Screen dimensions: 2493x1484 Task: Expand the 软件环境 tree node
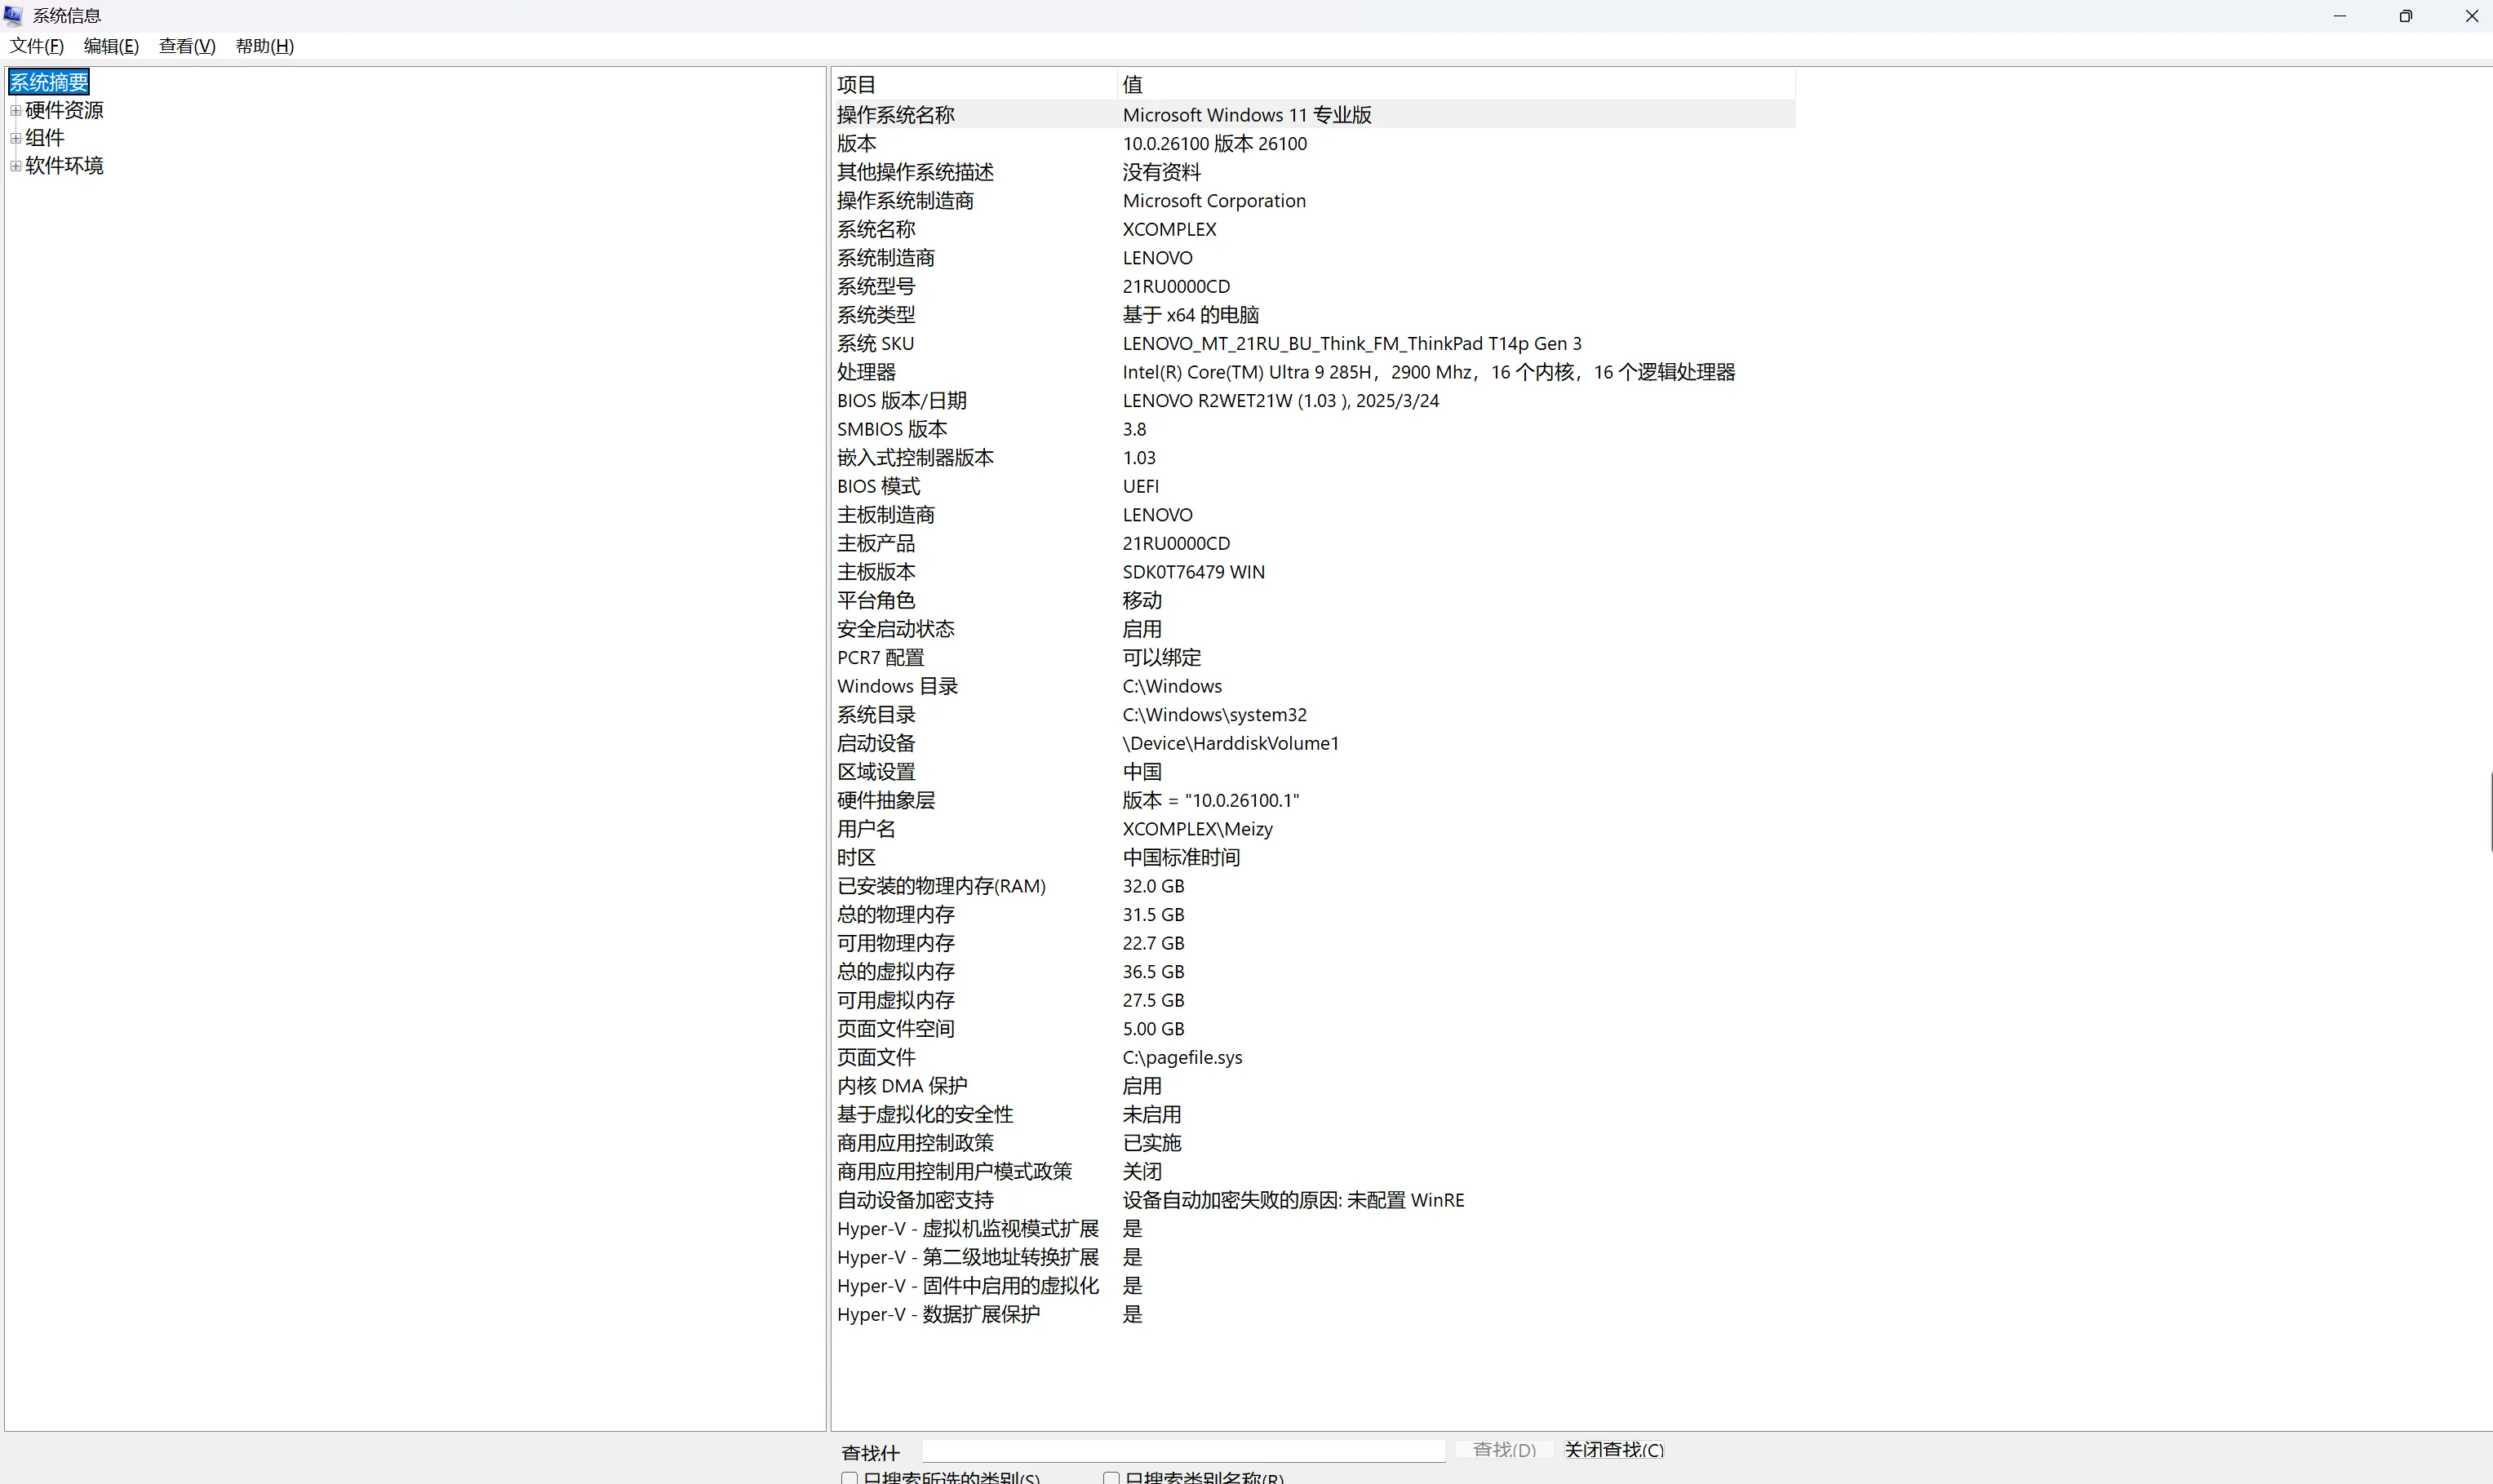coord(16,166)
